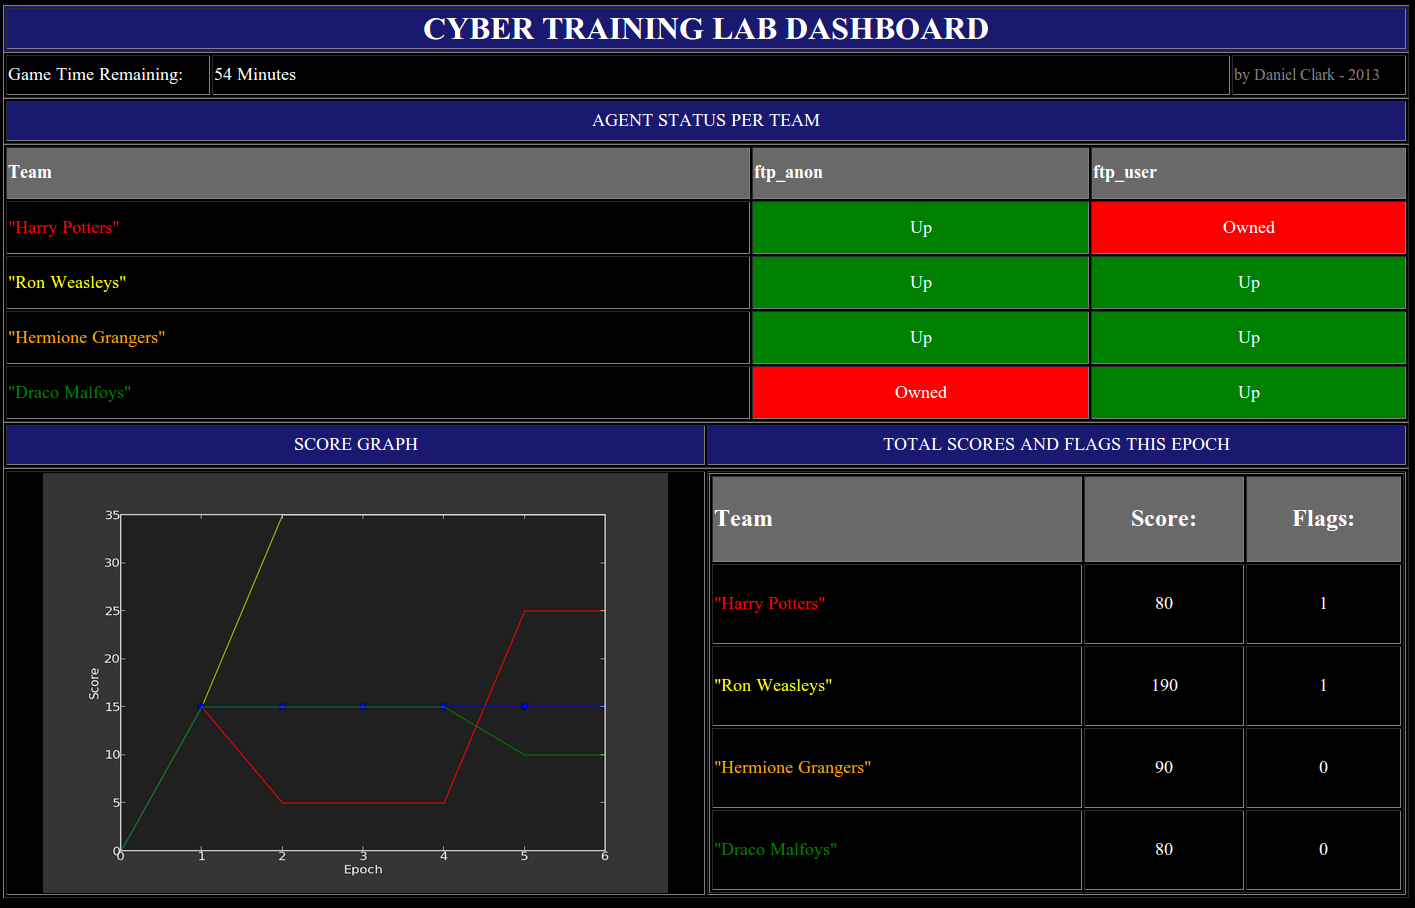Screen dimensions: 1415x908
Task: Click the Up cell for Harry Potters ftp_anon
Action: pyautogui.click(x=919, y=227)
